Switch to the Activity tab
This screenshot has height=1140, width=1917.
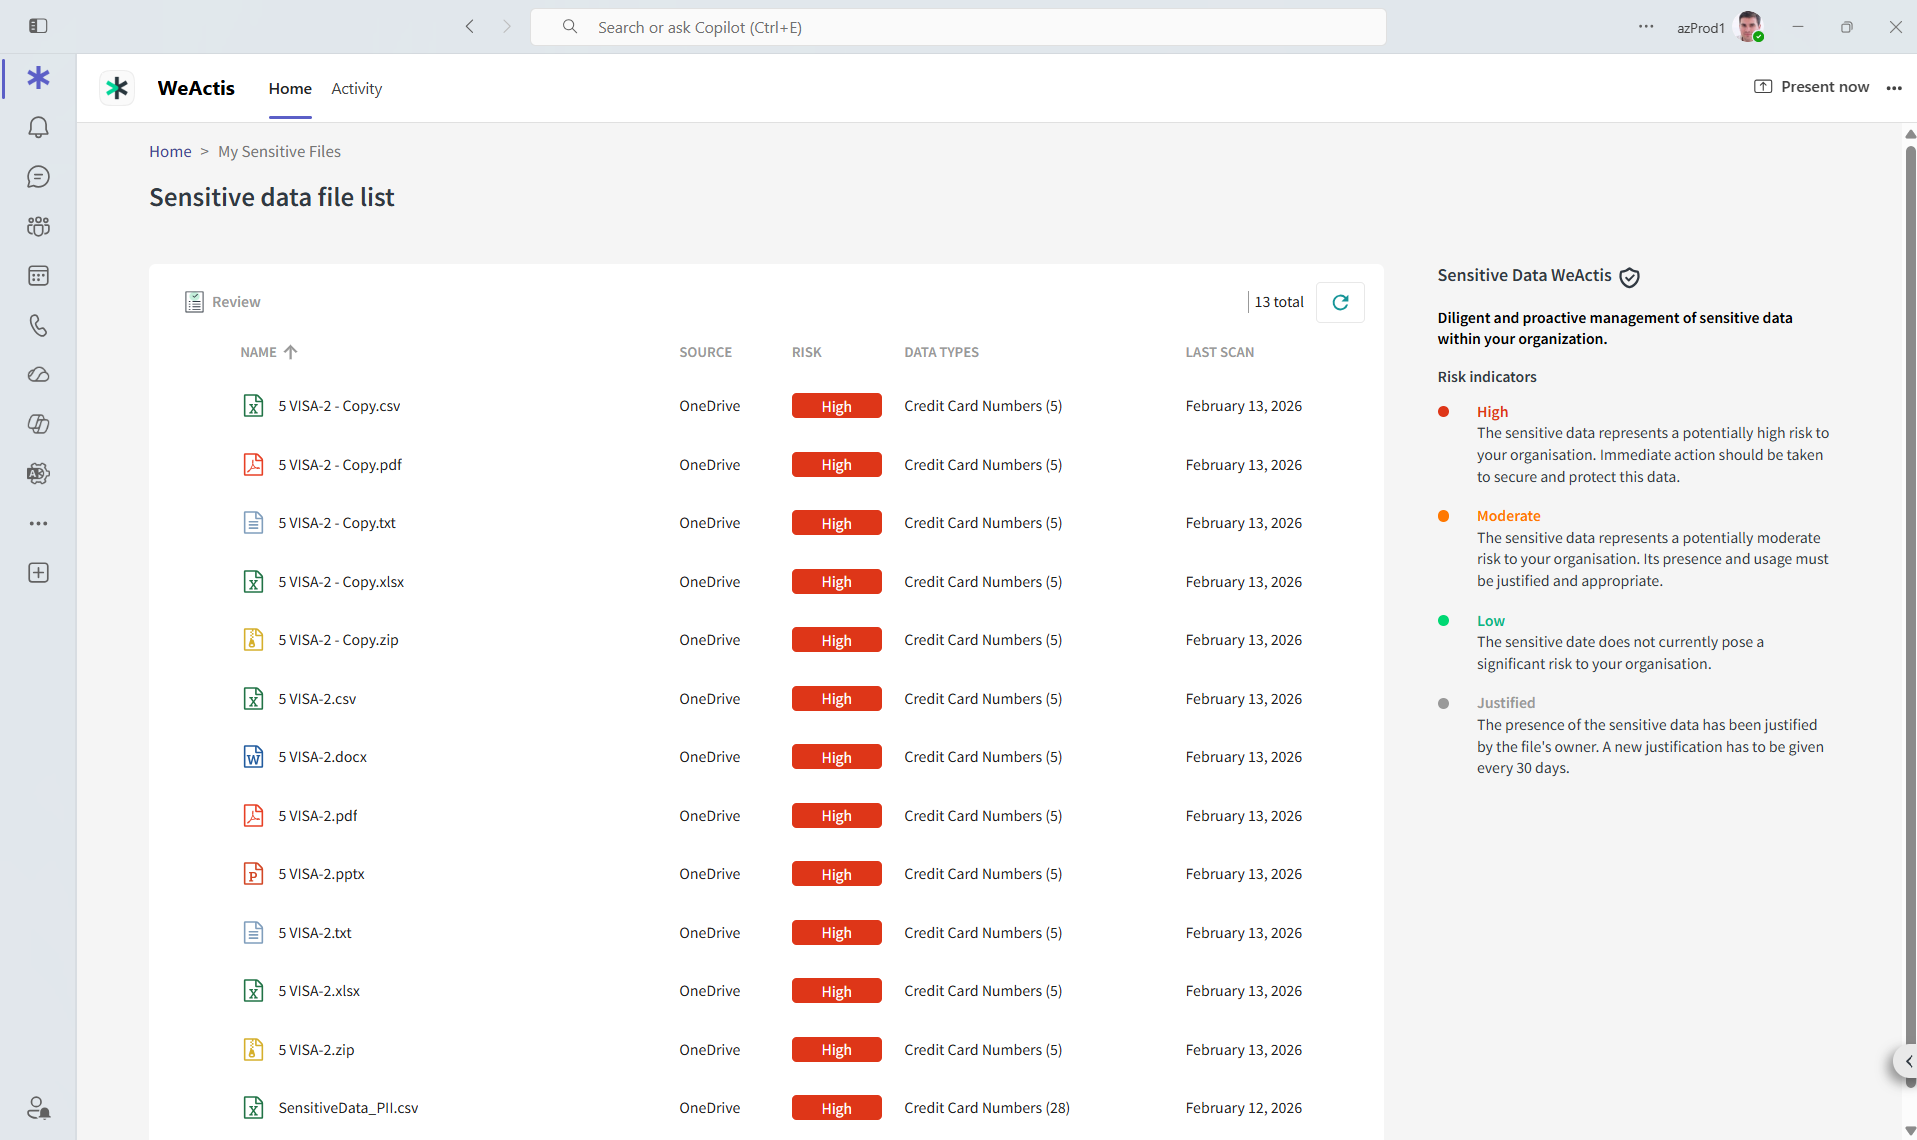pyautogui.click(x=357, y=88)
